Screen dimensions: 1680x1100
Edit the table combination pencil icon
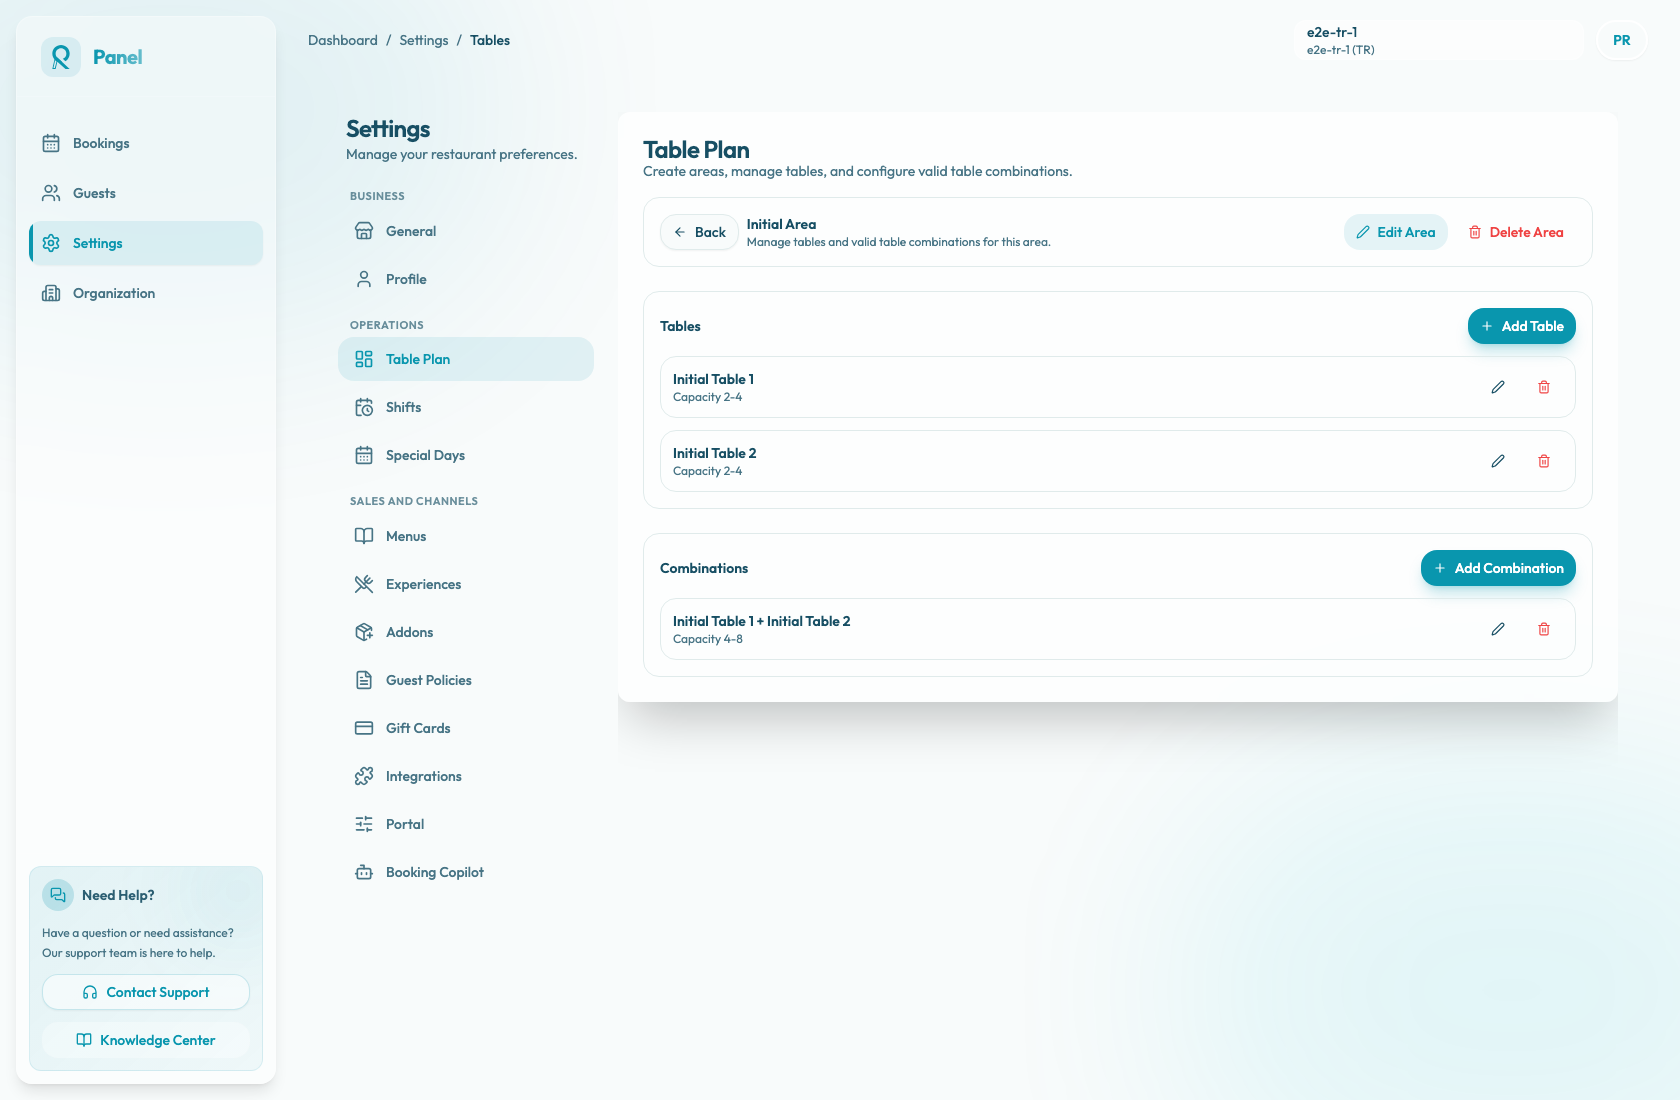[x=1498, y=629]
